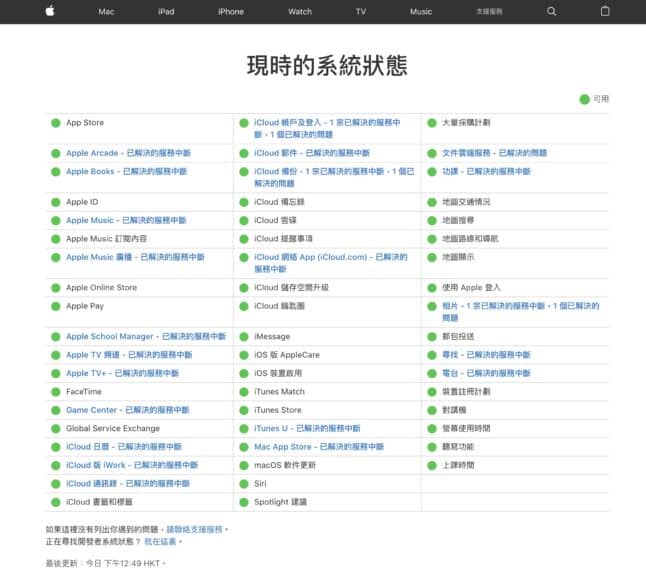Open the iCloud 版 iWork outage link

point(132,465)
